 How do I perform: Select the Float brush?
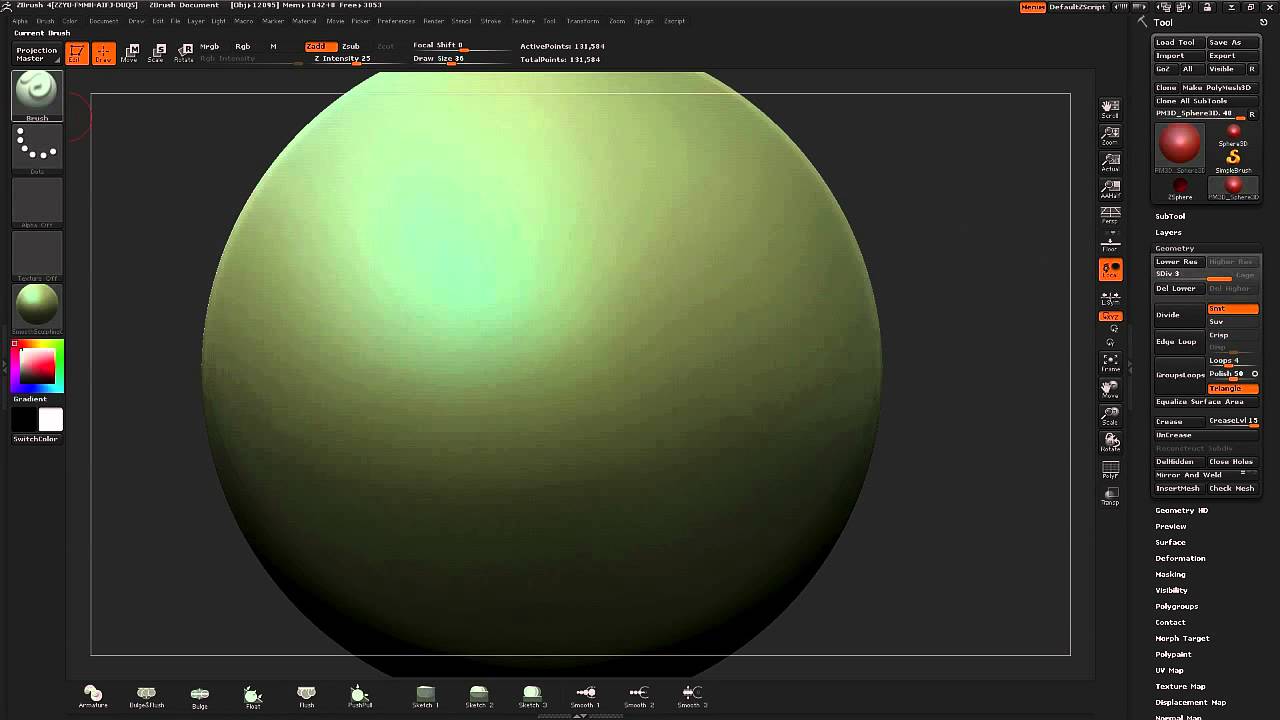253,697
